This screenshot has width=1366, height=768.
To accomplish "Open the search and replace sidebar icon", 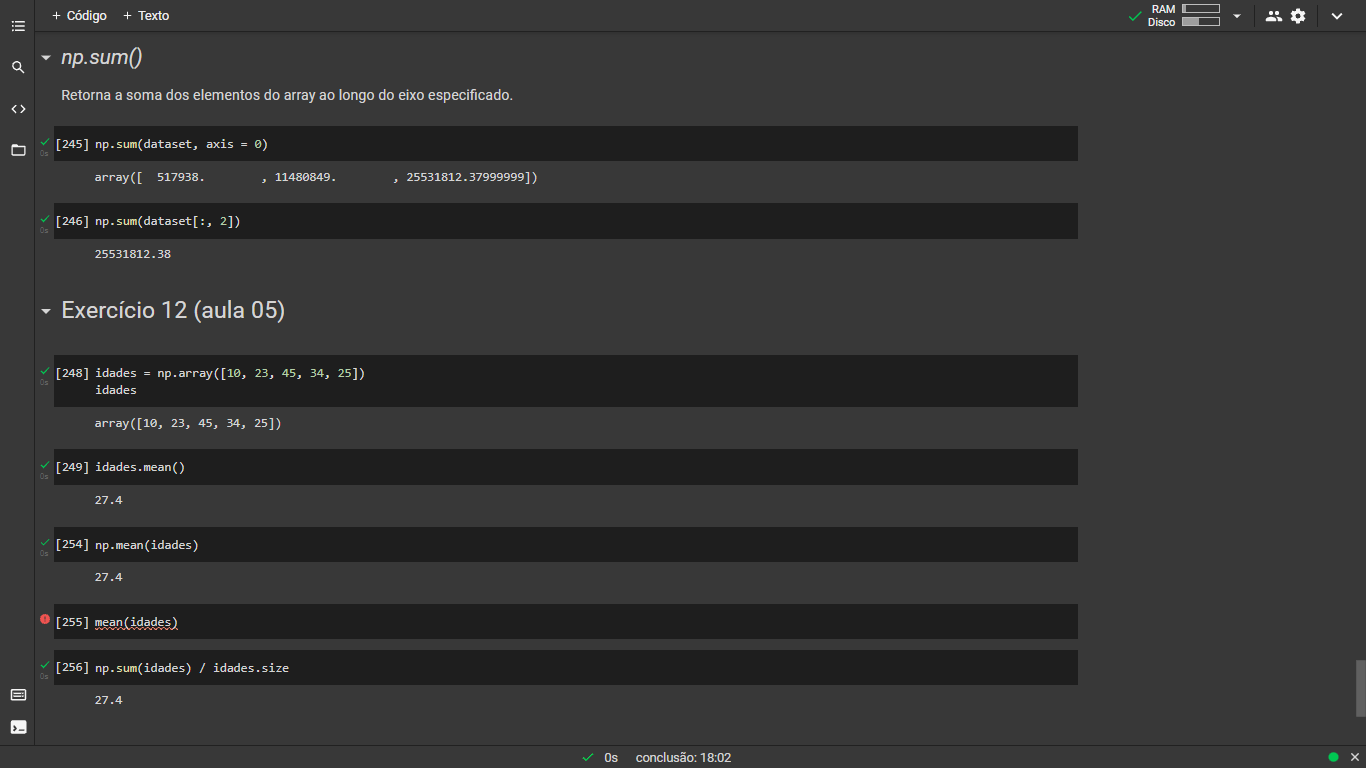I will click(x=18, y=67).
